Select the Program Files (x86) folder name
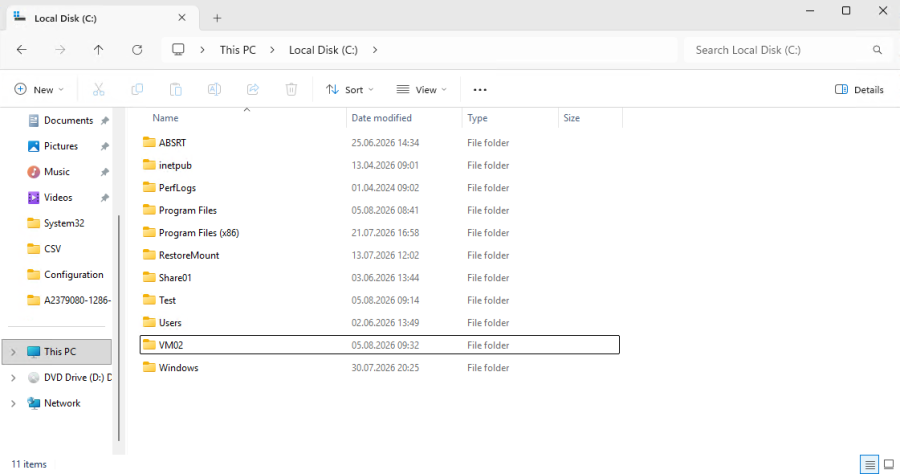Viewport: 900px width, 474px height. coord(199,232)
